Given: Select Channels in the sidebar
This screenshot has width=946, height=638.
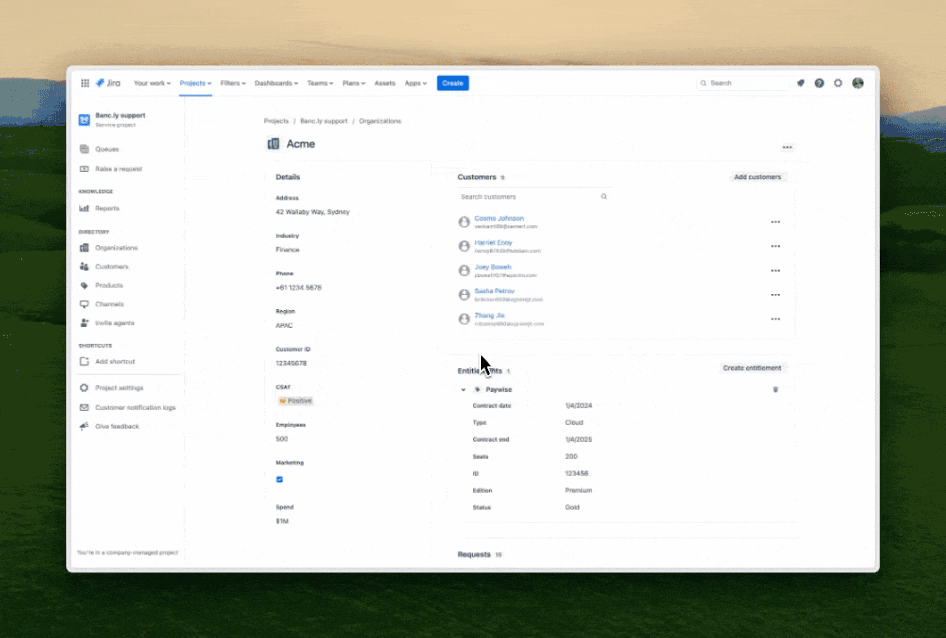Looking at the screenshot, I should tap(109, 304).
